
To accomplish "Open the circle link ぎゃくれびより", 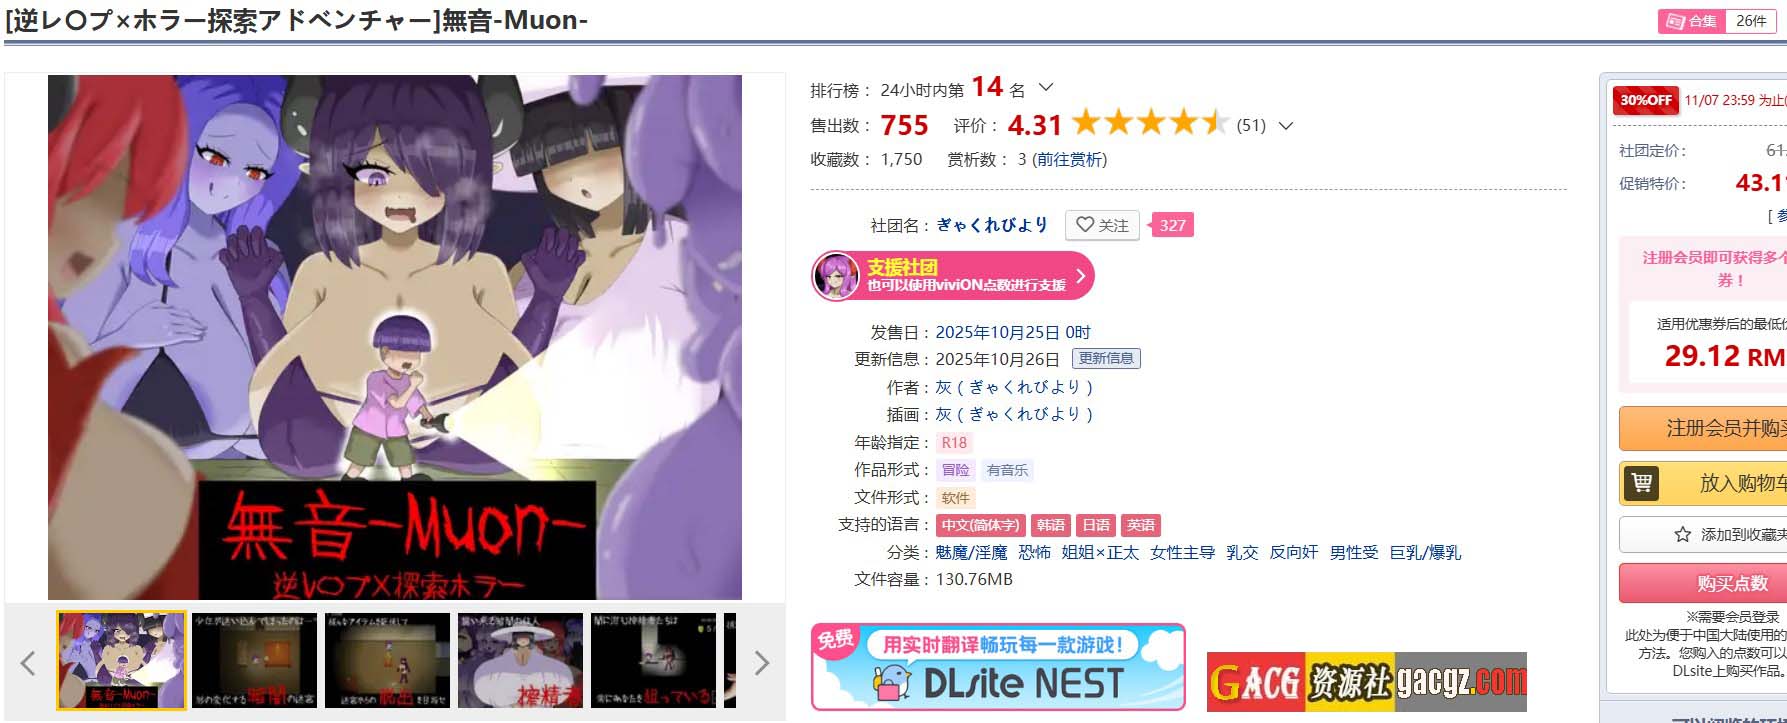I will click(992, 225).
